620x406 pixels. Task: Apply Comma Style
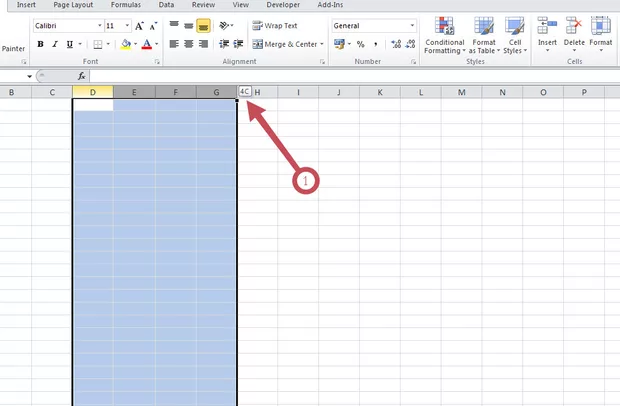[x=375, y=44]
